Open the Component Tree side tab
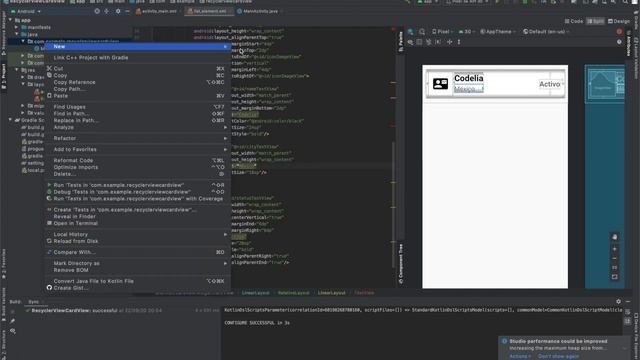This screenshot has height=360, width=640. click(400, 264)
